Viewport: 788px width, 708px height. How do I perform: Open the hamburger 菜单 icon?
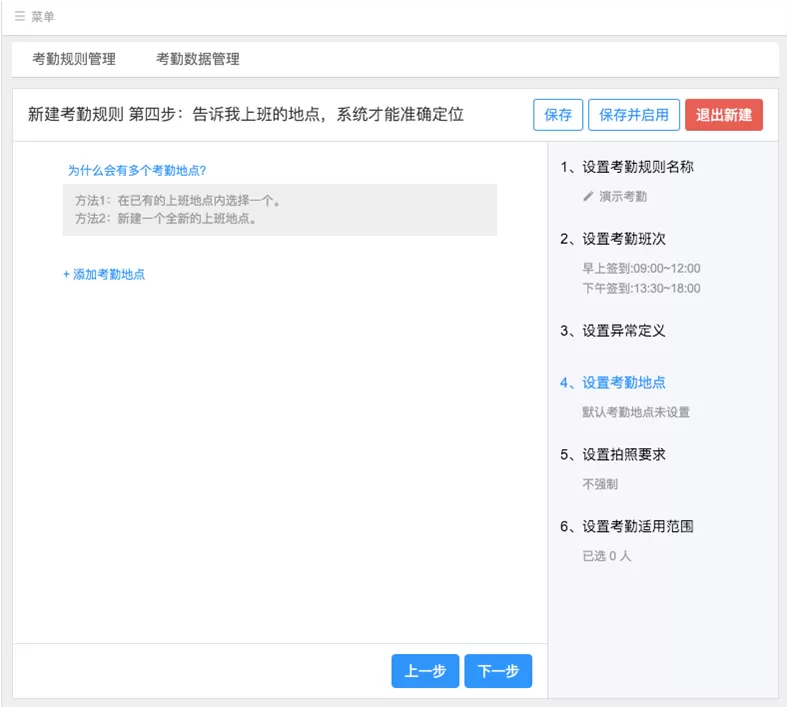(x=20, y=17)
